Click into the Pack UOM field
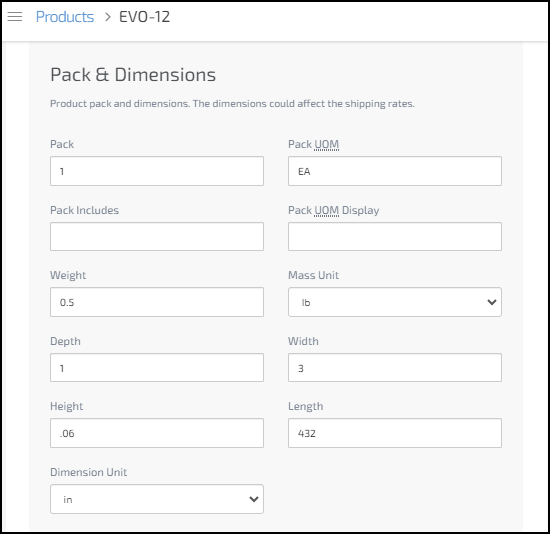The height and width of the screenshot is (534, 550). [x=395, y=171]
